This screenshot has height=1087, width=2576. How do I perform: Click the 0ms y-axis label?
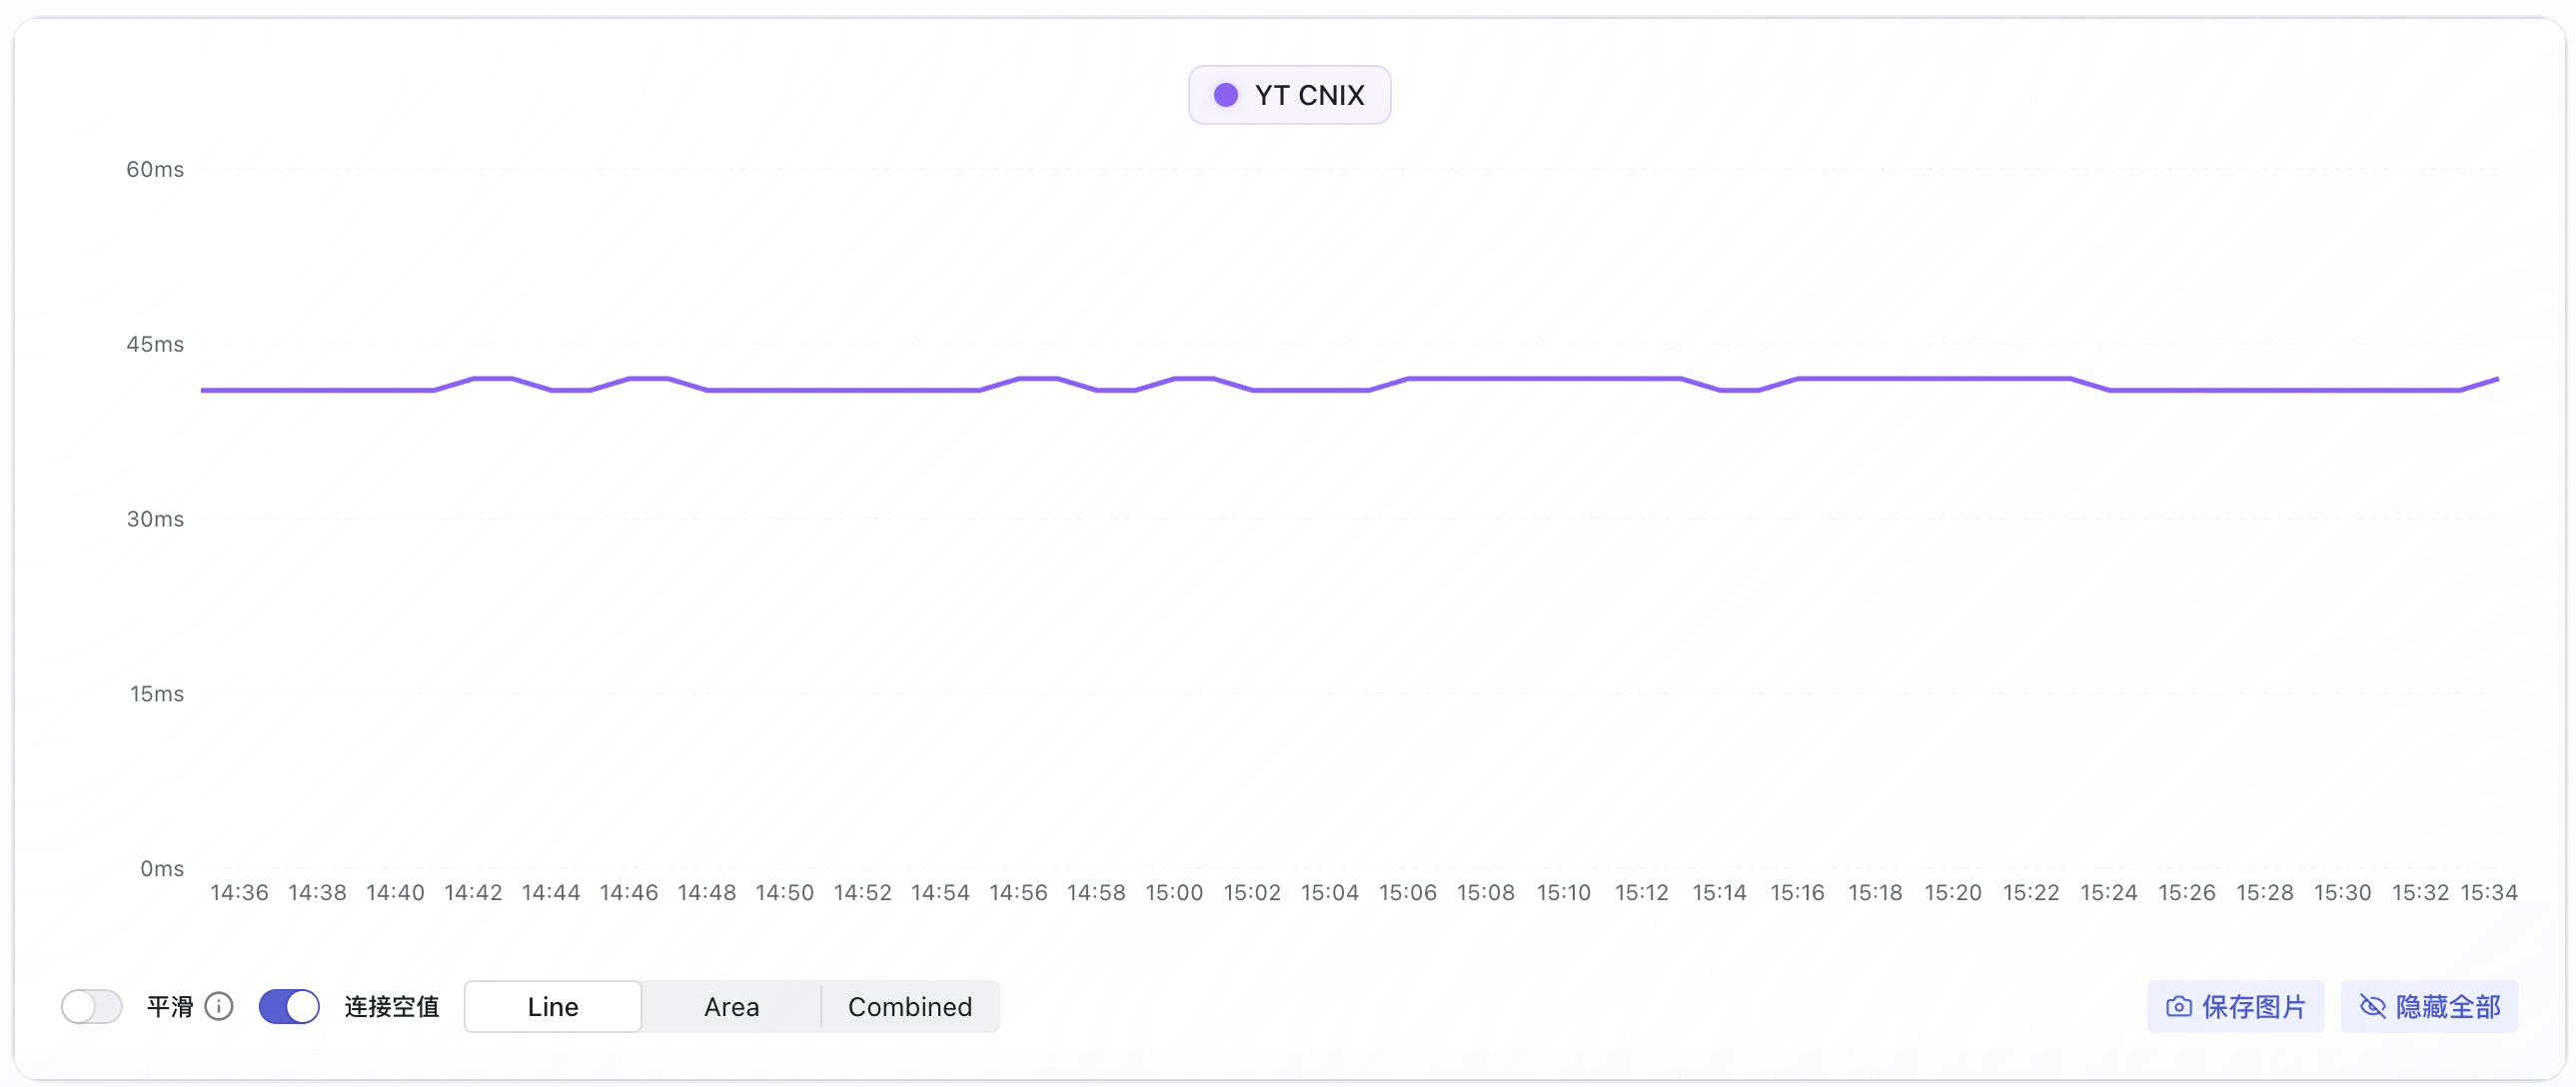click(162, 868)
